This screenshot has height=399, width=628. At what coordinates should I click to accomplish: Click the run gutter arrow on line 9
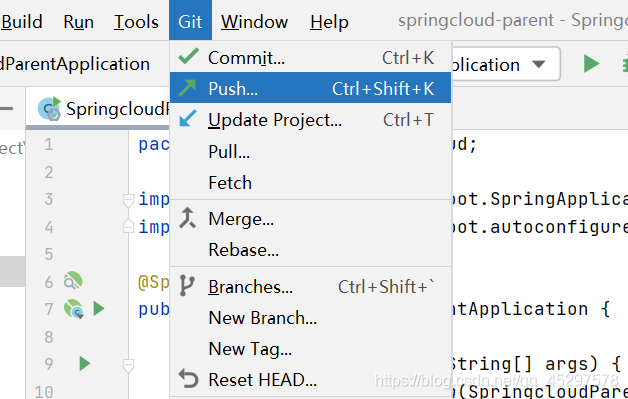[x=85, y=363]
